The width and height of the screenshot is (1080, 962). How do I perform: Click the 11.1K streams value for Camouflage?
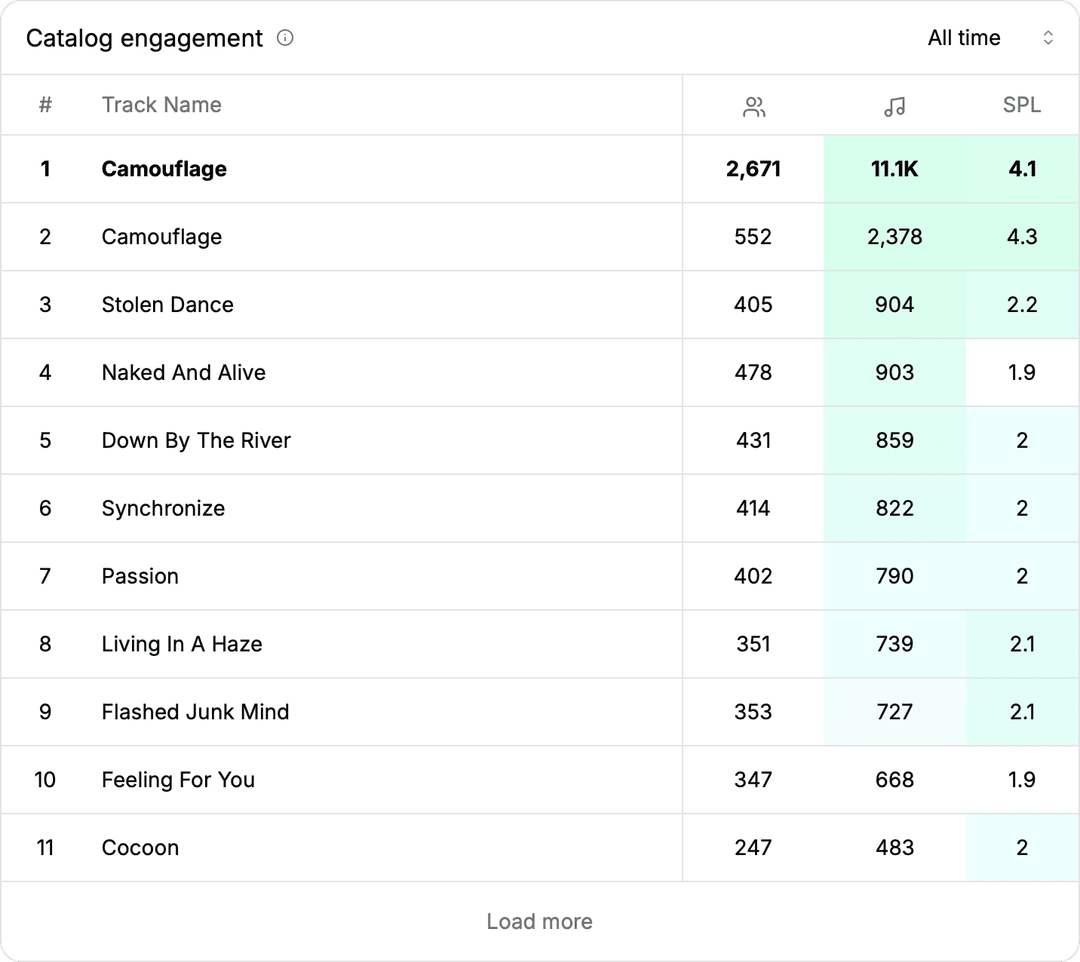coord(894,169)
